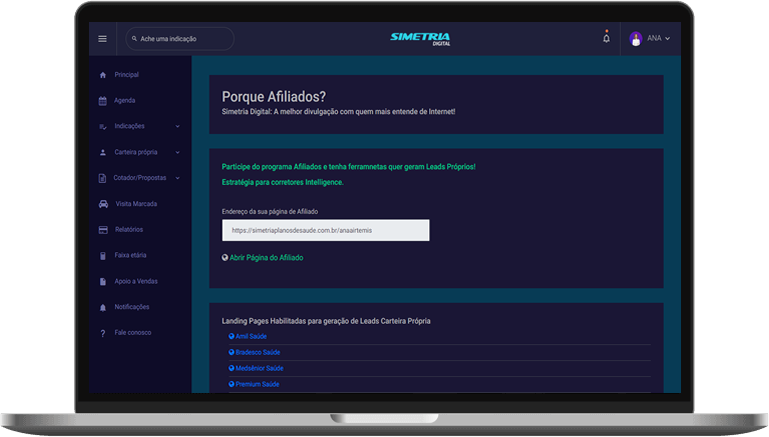Click the Visita Marcada car icon
The height and width of the screenshot is (437, 769).
(x=103, y=204)
